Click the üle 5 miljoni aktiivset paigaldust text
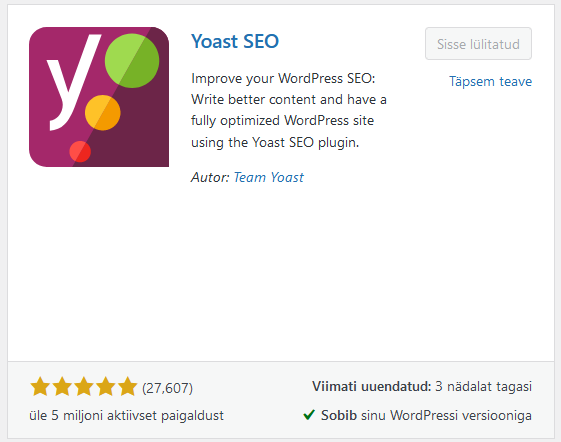 126,416
